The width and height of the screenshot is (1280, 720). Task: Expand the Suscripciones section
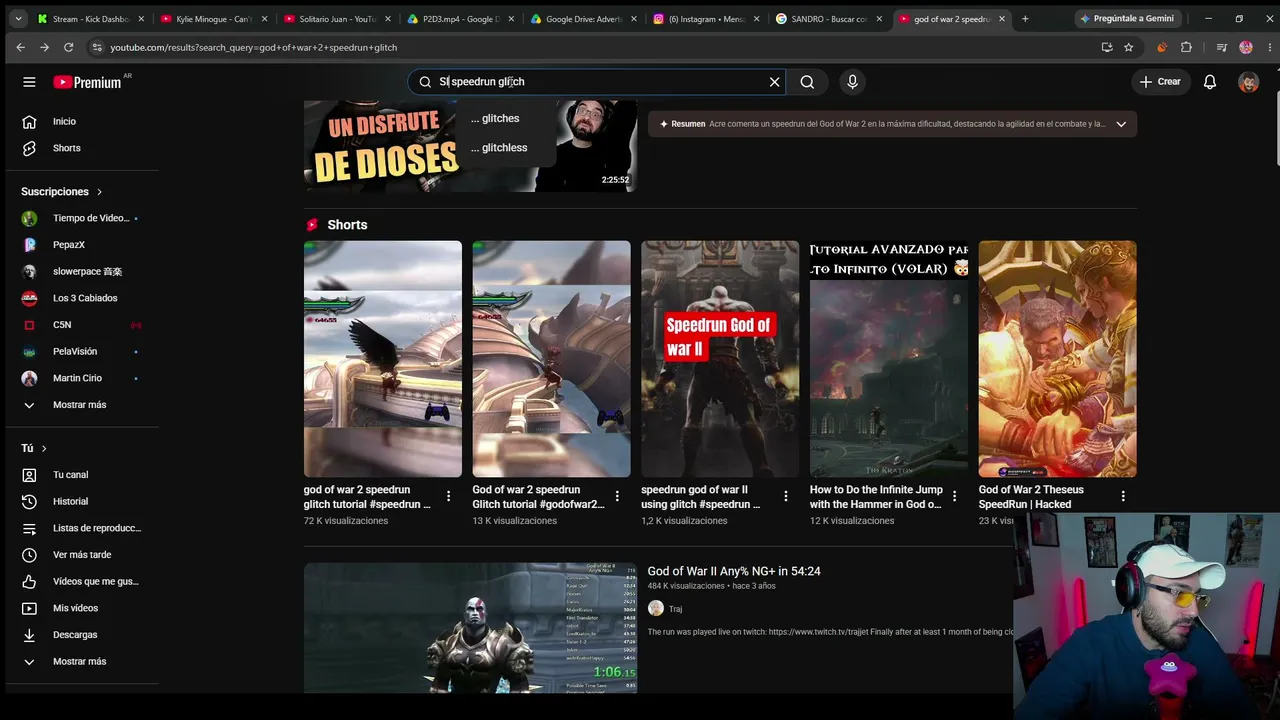62,191
